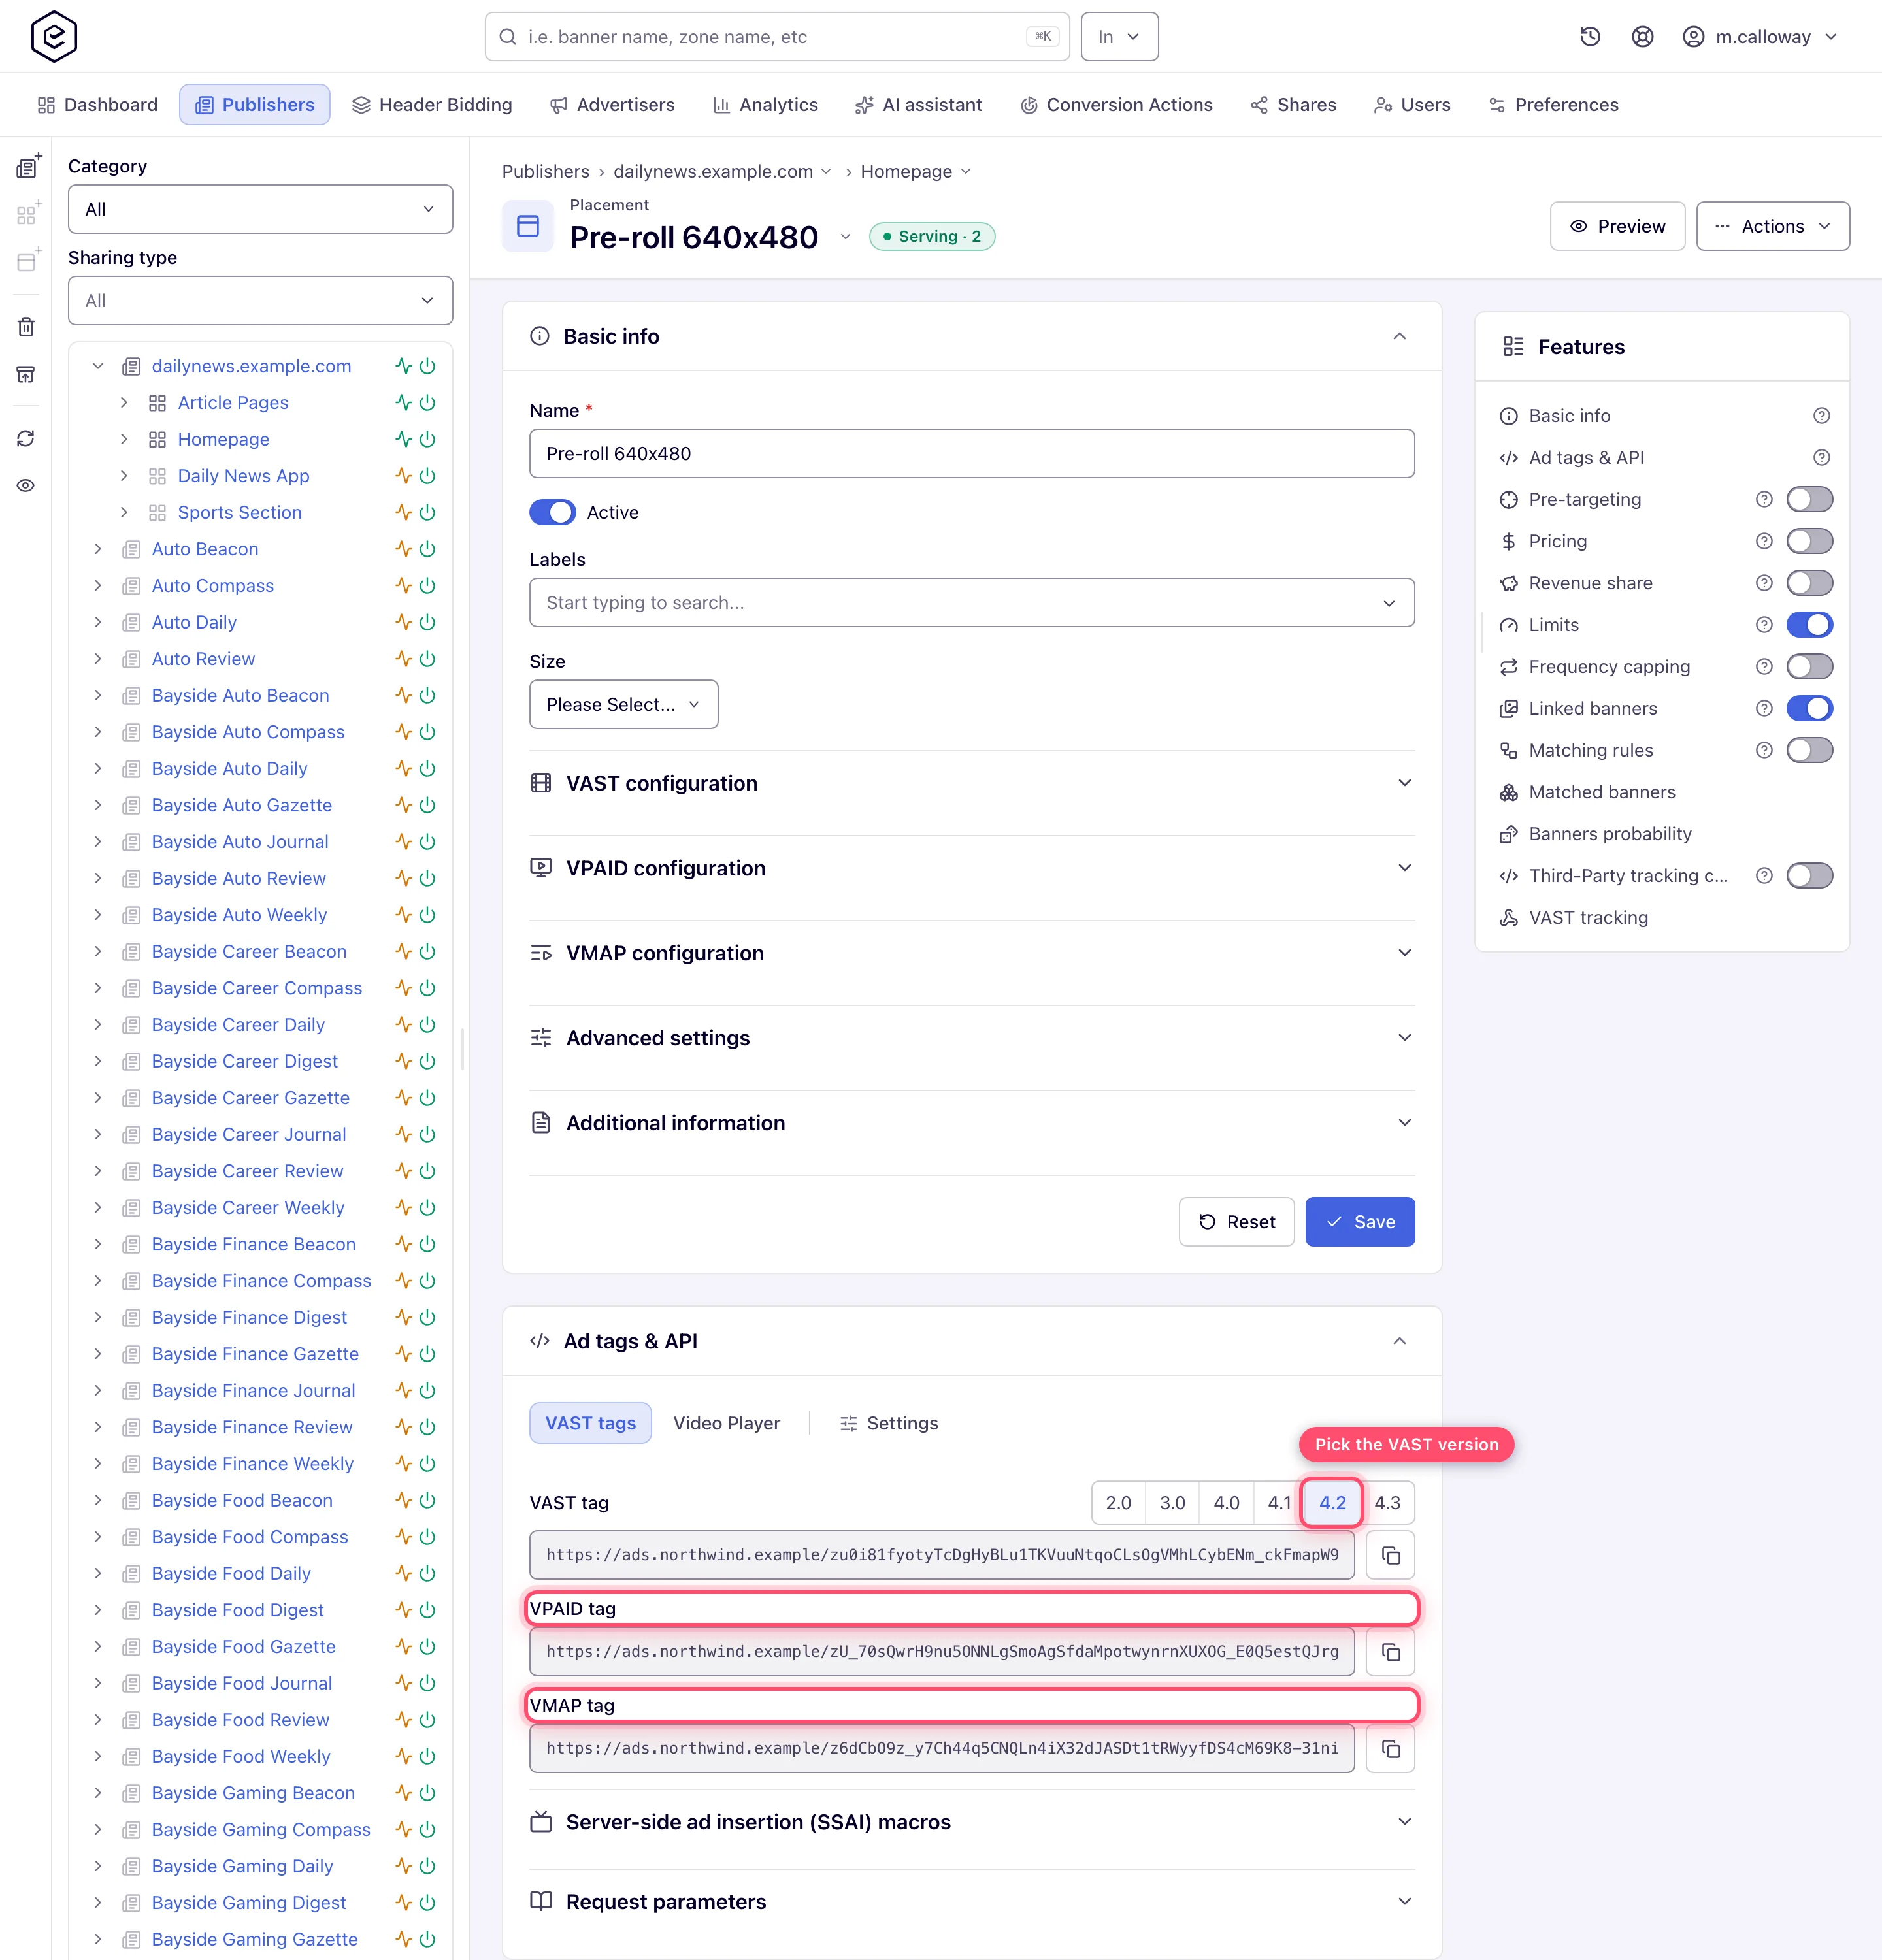Image resolution: width=1882 pixels, height=1960 pixels.
Task: Enable Third-Party tracking toggle
Action: pyautogui.click(x=1809, y=876)
